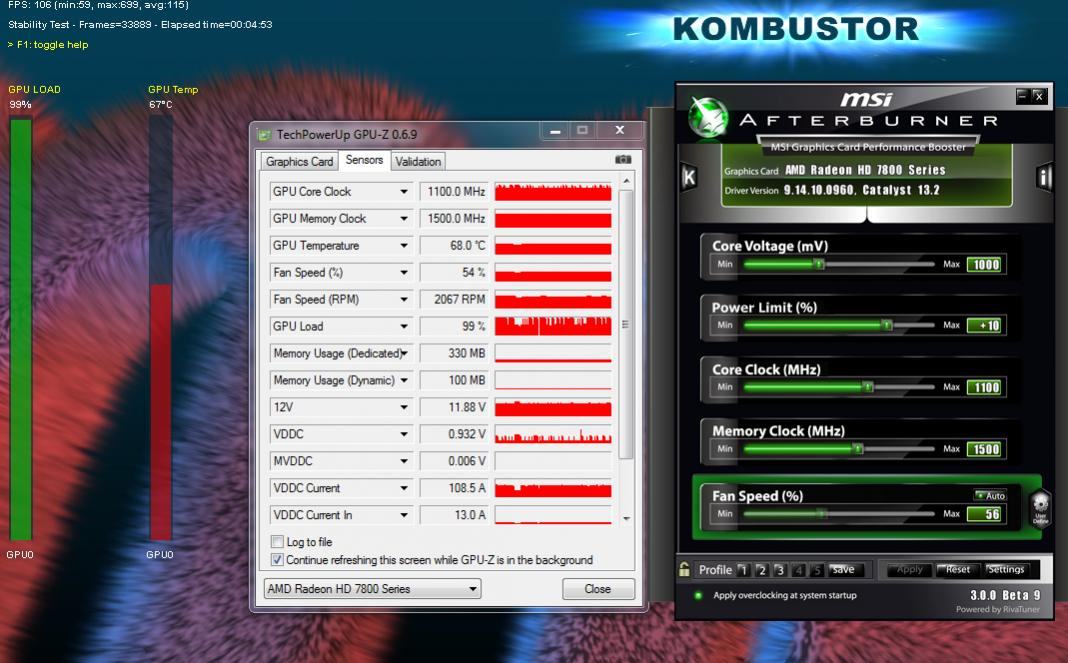Open the User Define fan settings

coord(1040,508)
